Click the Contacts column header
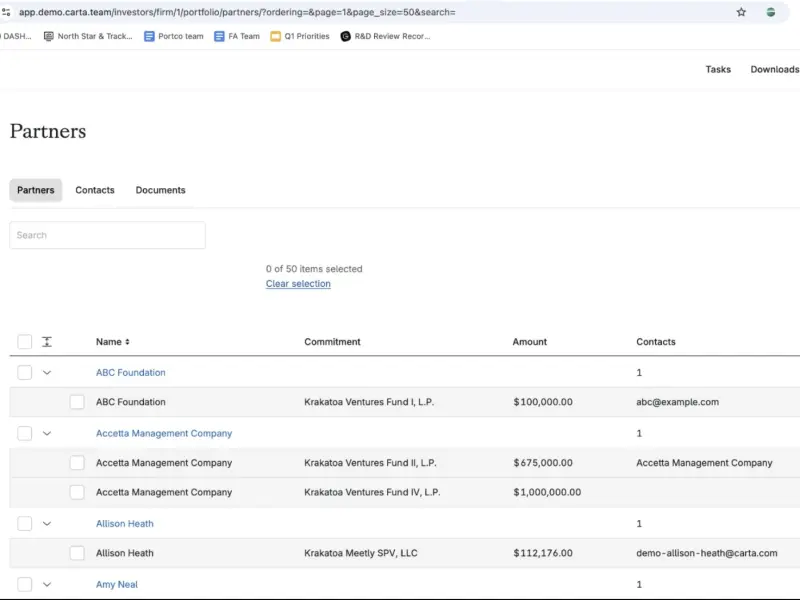800x600 pixels. [656, 342]
